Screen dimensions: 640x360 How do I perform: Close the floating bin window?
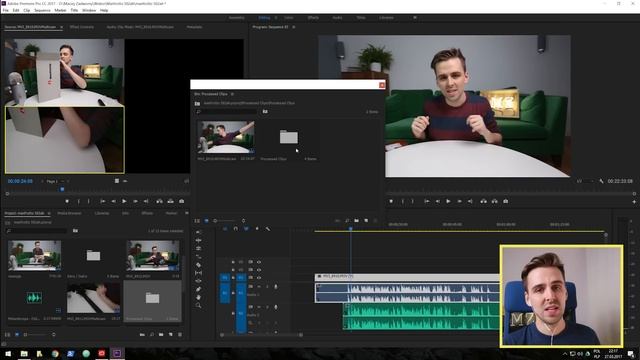382,85
